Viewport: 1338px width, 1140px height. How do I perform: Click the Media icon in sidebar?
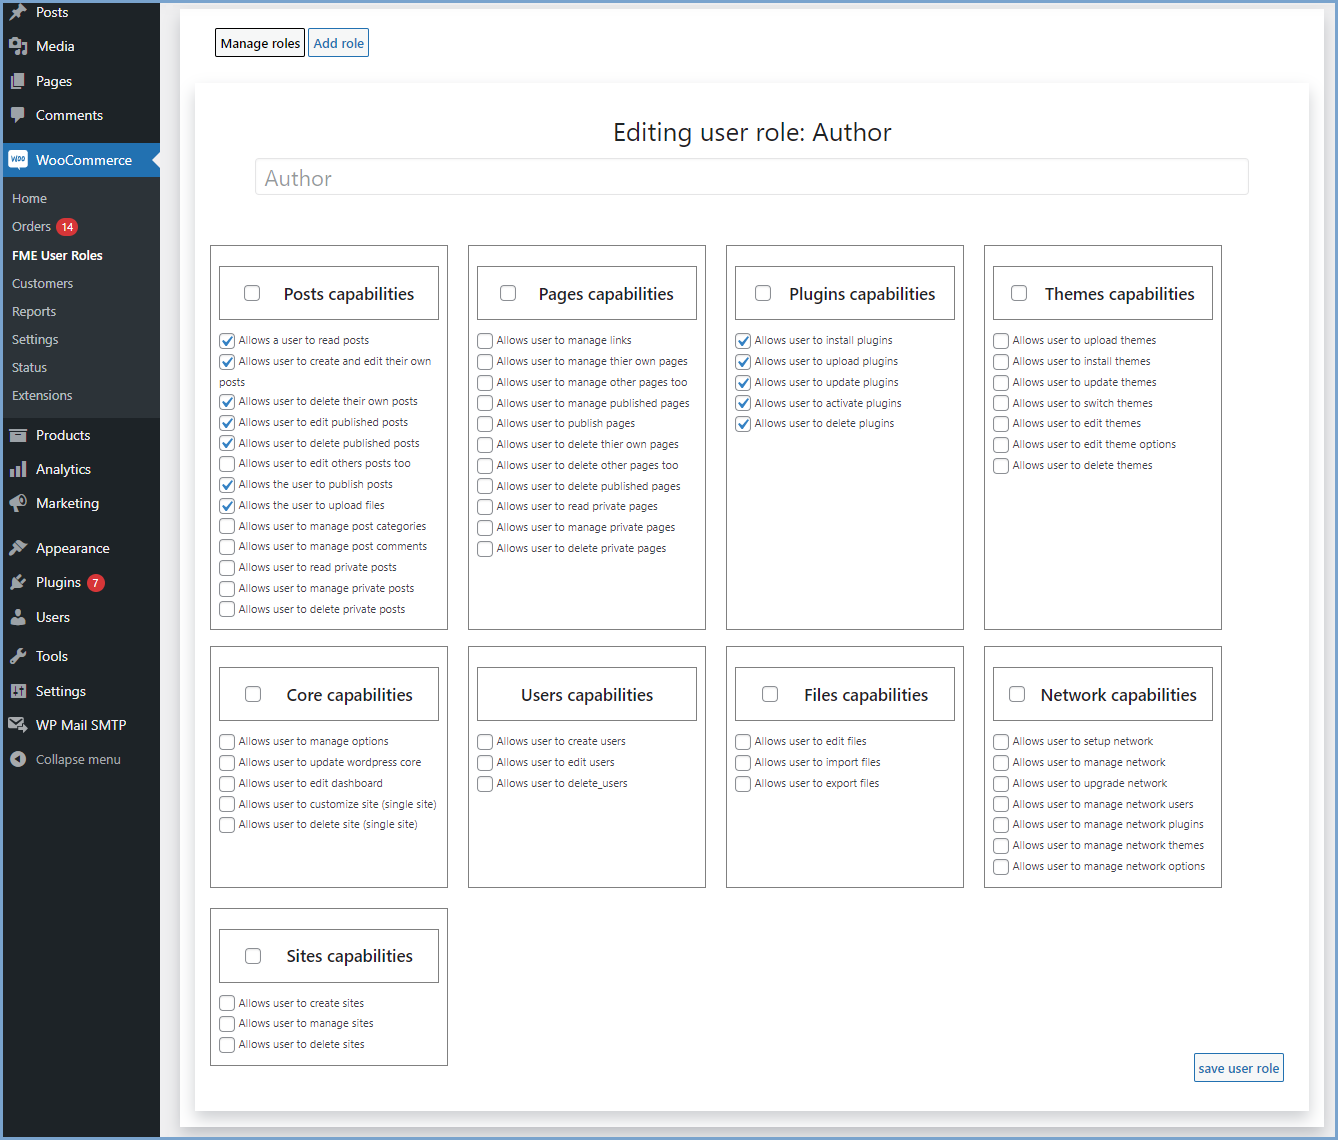pos(18,46)
